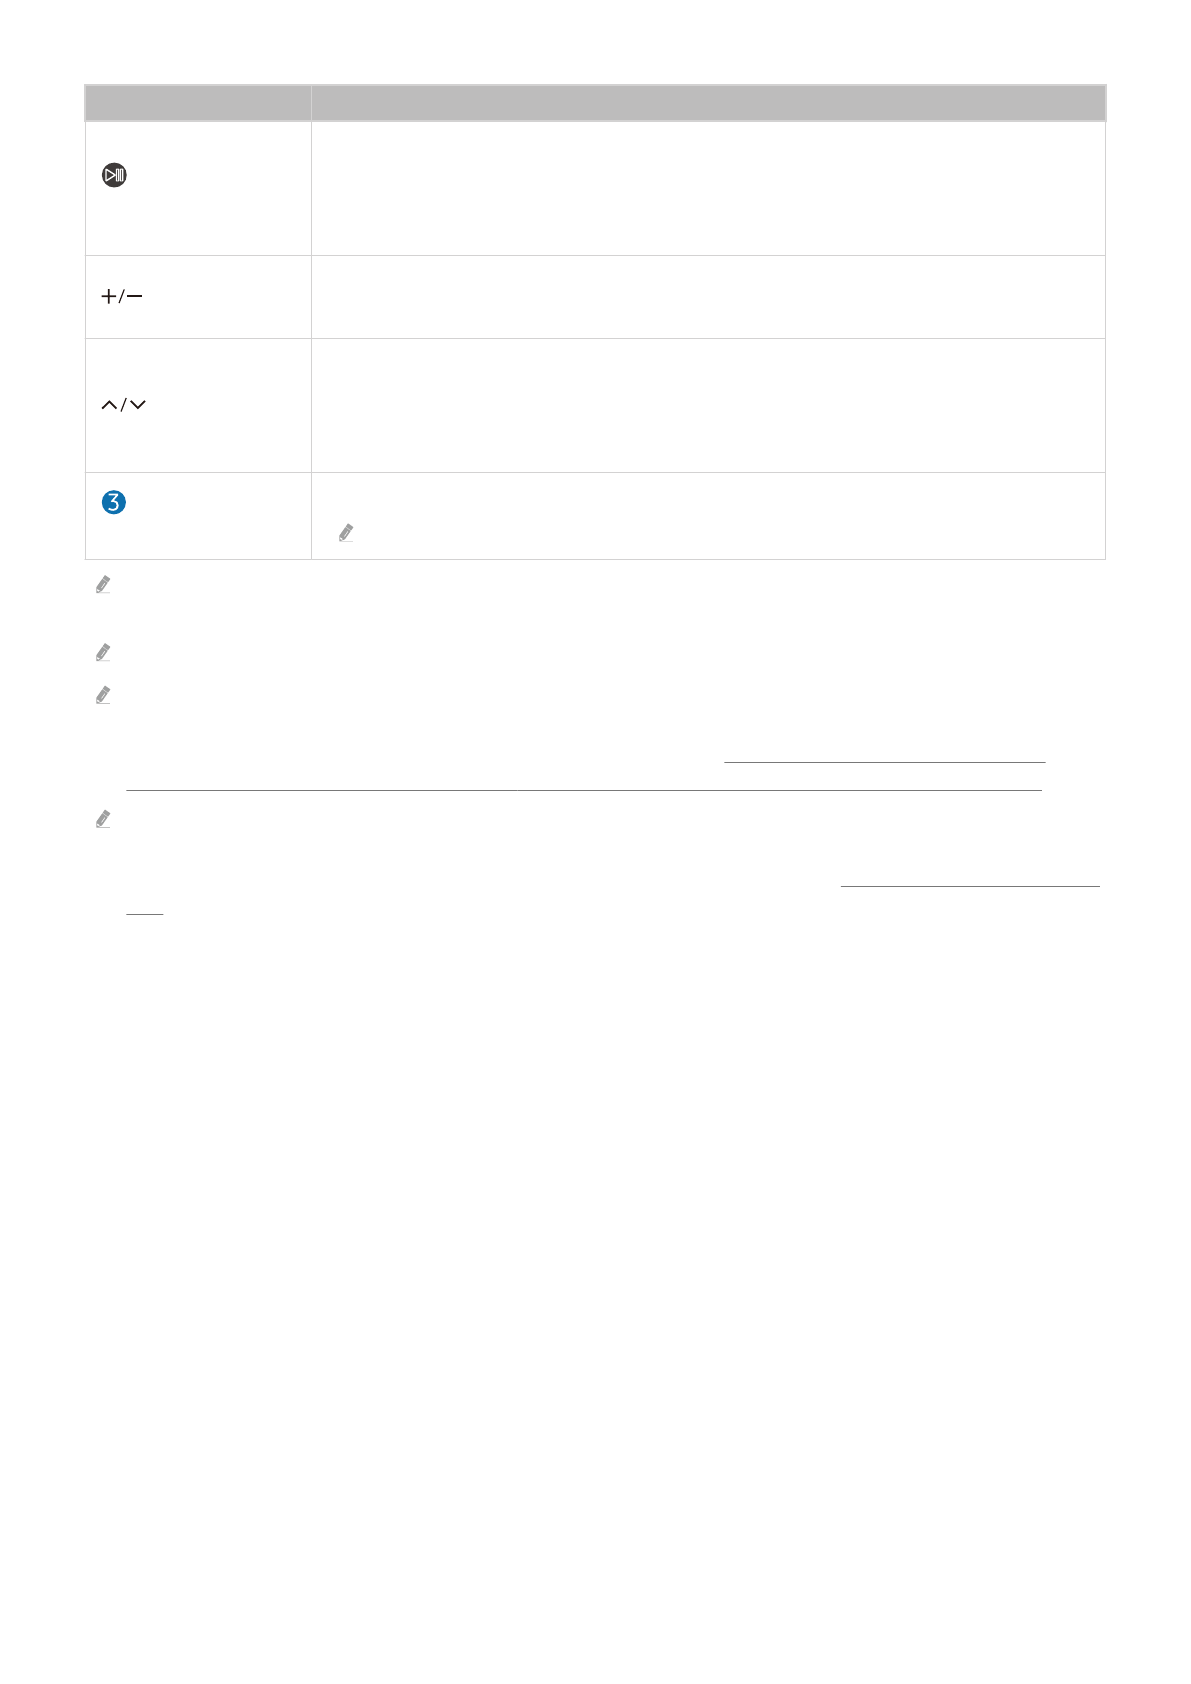Click the minus symbol in the volume row
This screenshot has width=1191, height=1684.
tap(134, 297)
